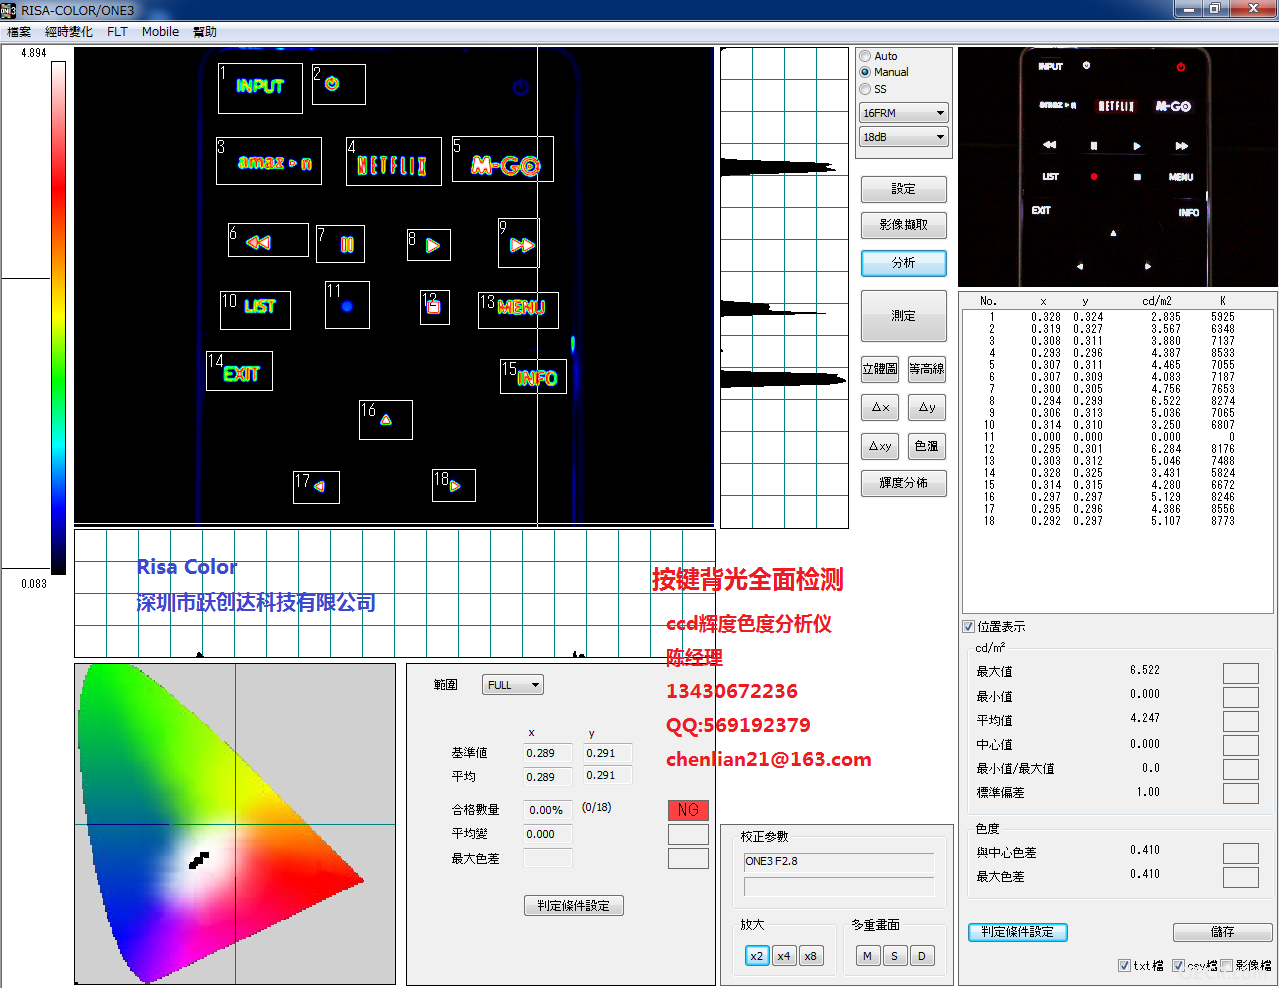The width and height of the screenshot is (1279, 988).
Task: Click the vertical luminance color scale bar
Action: pyautogui.click(x=59, y=318)
